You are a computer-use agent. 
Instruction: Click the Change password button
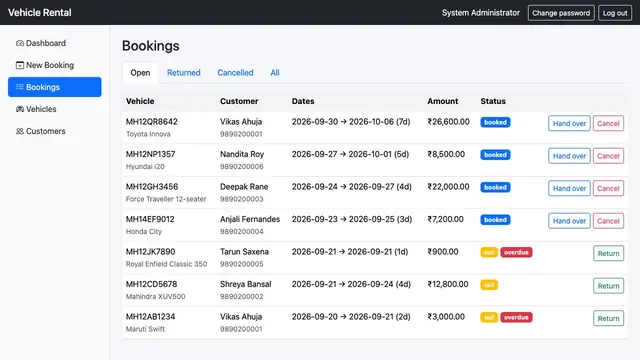point(561,13)
